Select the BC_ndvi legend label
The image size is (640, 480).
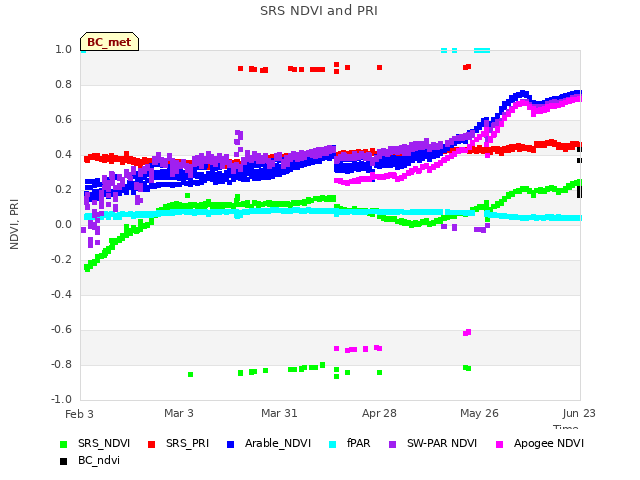point(99,461)
